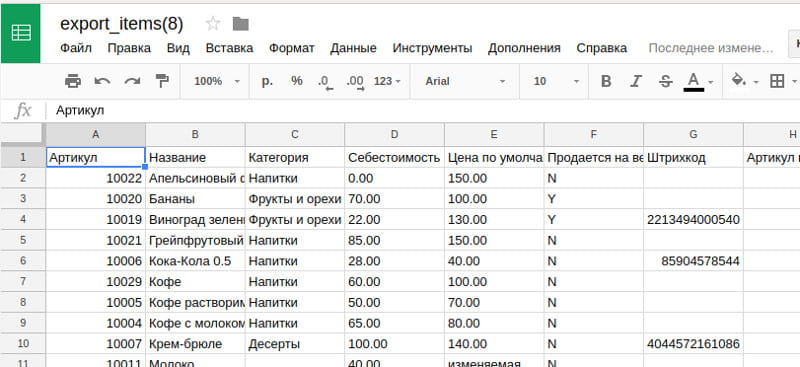The height and width of the screenshot is (367, 800).
Task: Select row 6 header
Action: tap(23, 261)
